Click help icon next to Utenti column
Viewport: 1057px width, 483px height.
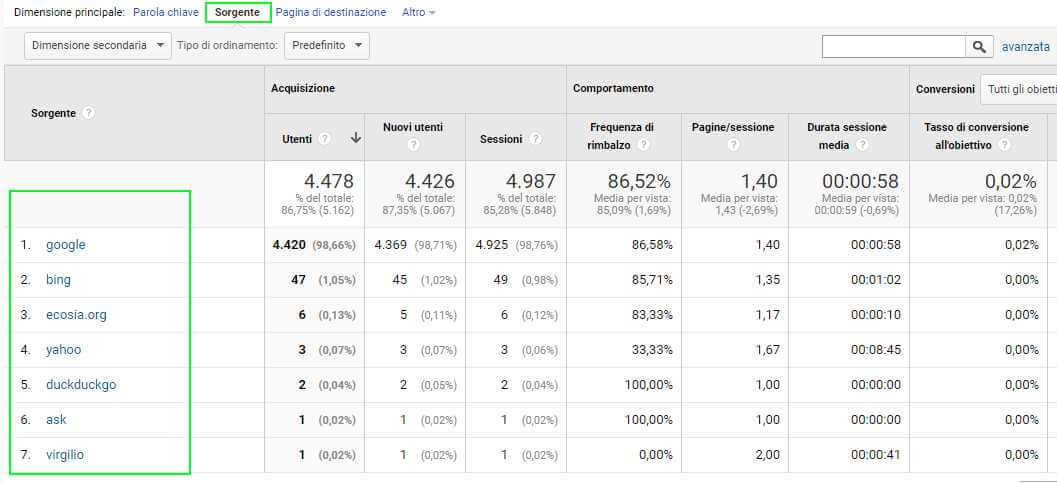pyautogui.click(x=325, y=139)
